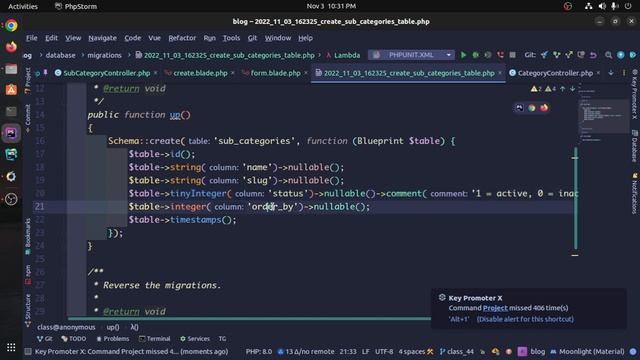Switch Git branch class_44 in status bar
The height and width of the screenshot is (360, 640).
[x=457, y=351]
